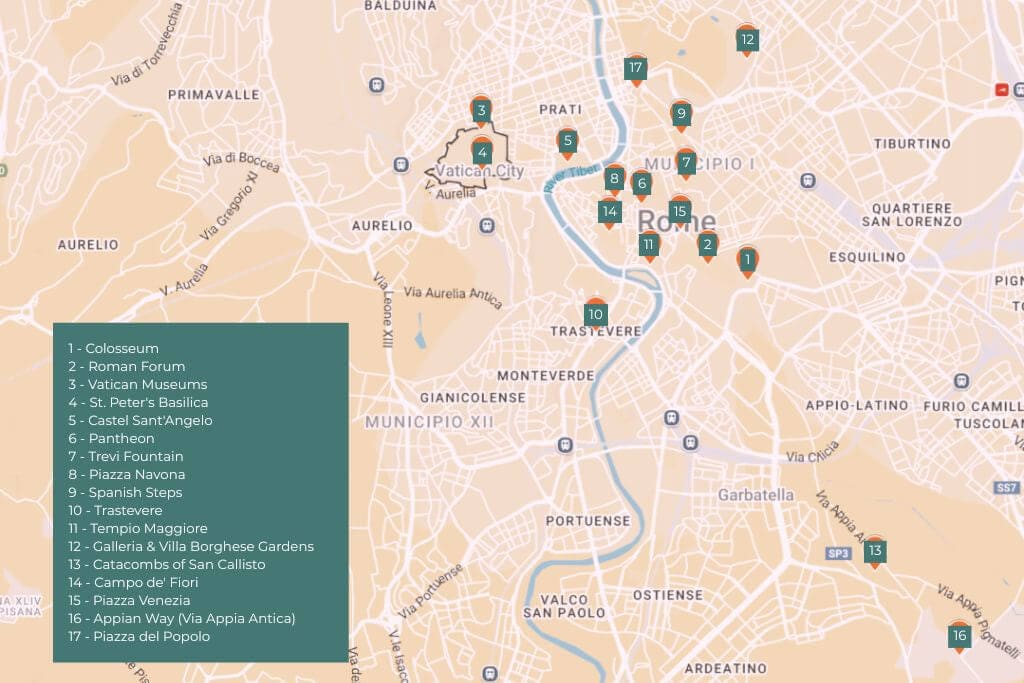
Task: Click "5 - Castel Sant'Angelo" legend entry
Action: 140,421
